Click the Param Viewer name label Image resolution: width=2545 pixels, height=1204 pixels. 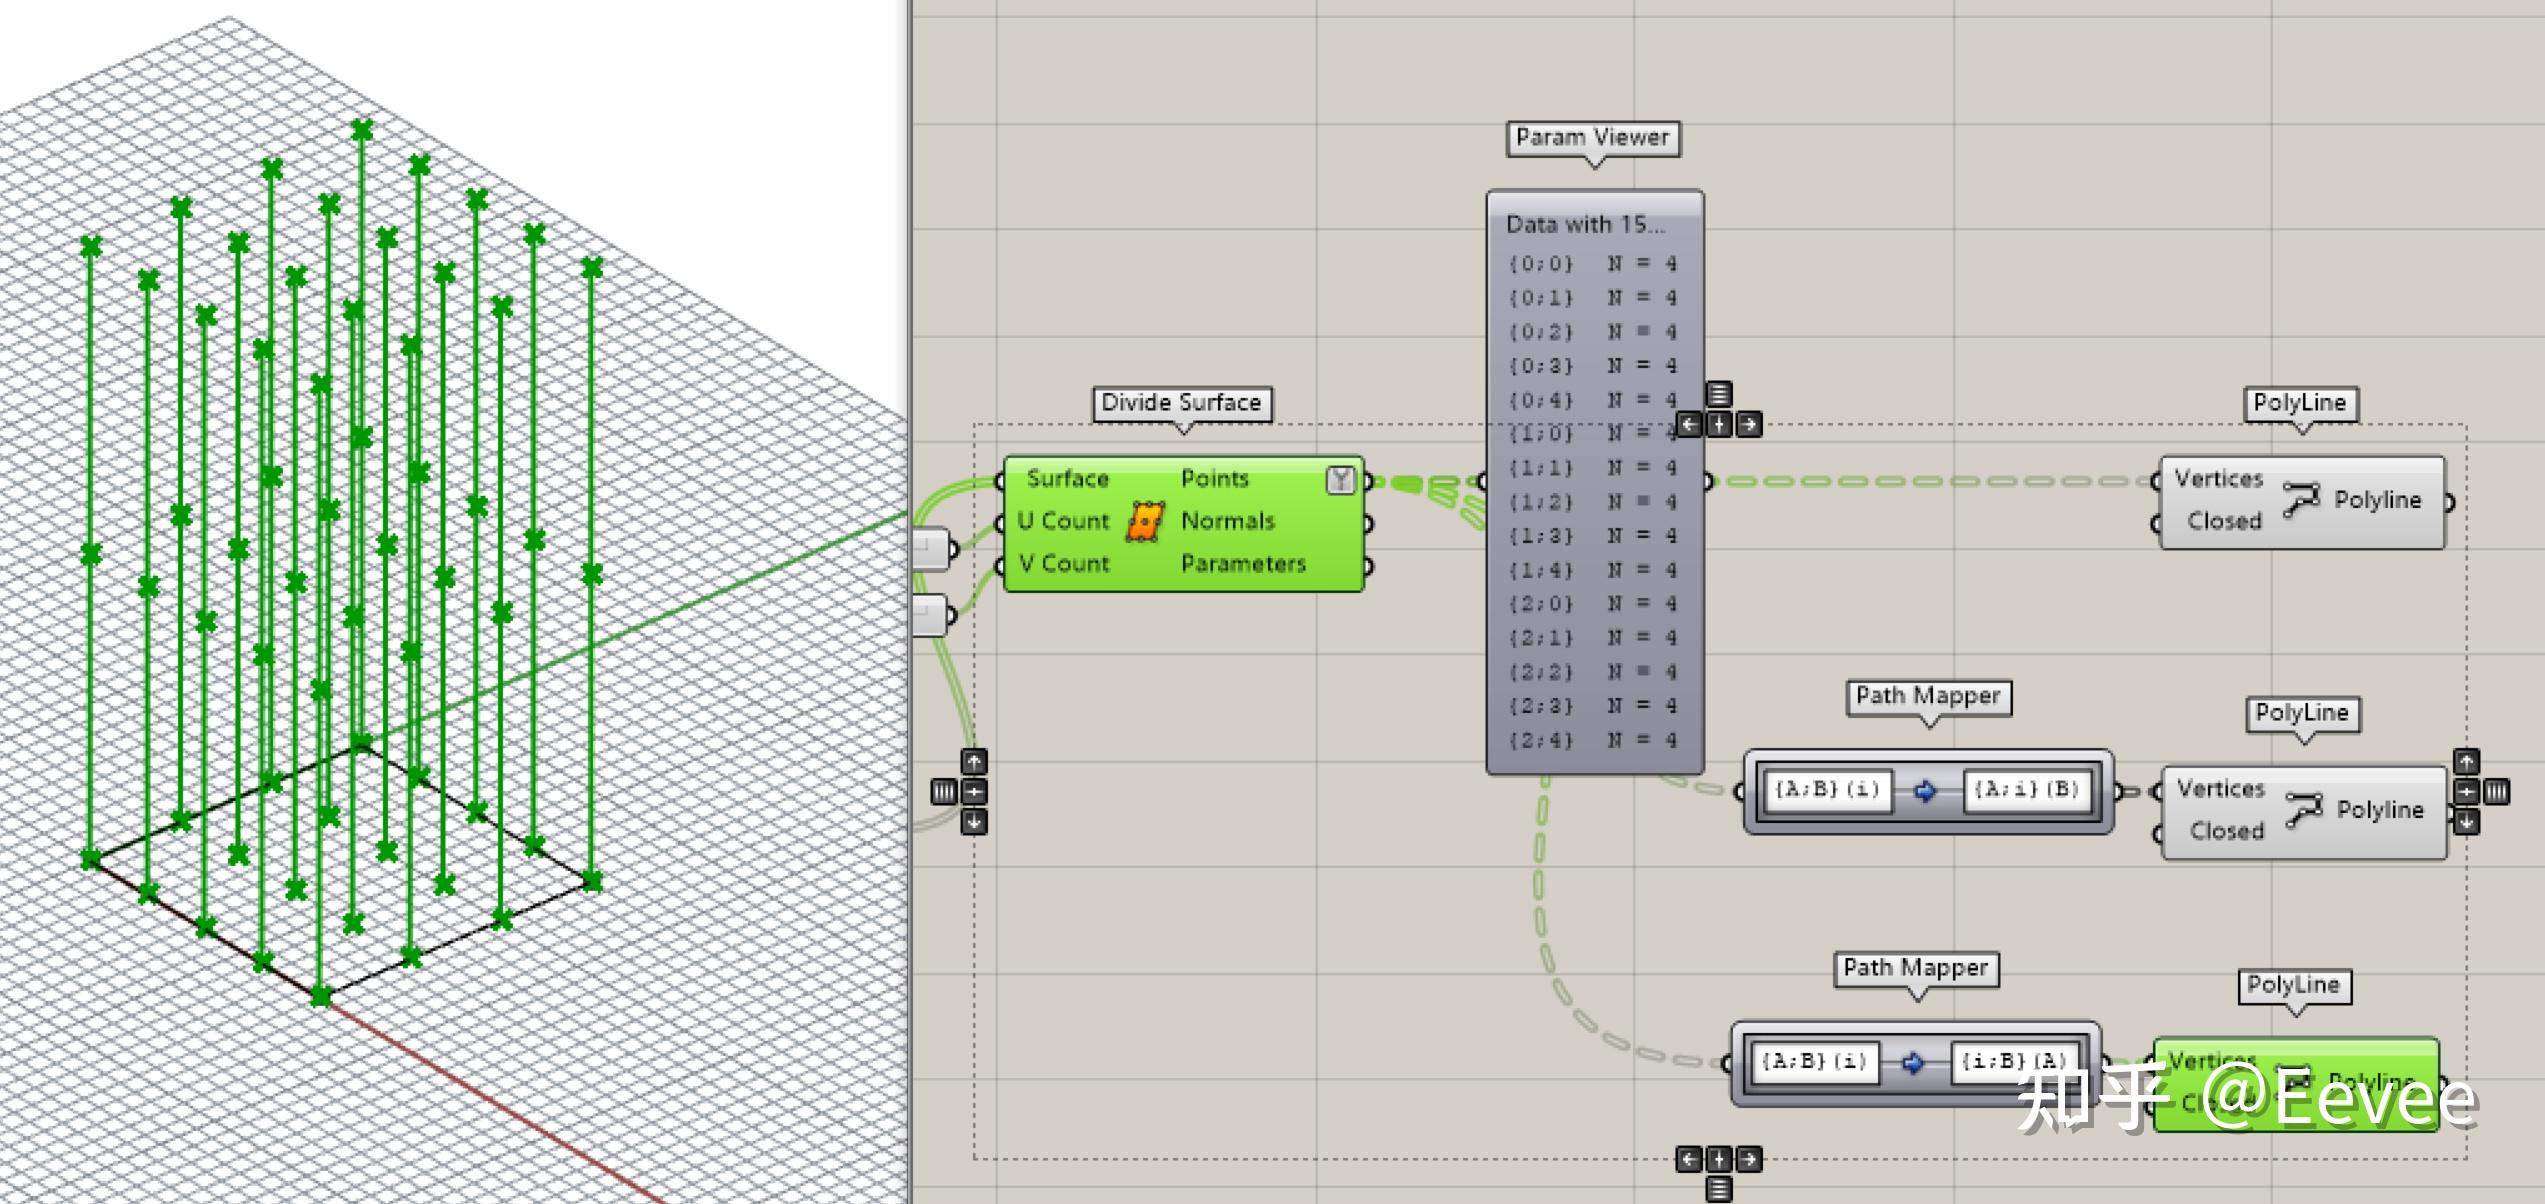tap(1593, 138)
